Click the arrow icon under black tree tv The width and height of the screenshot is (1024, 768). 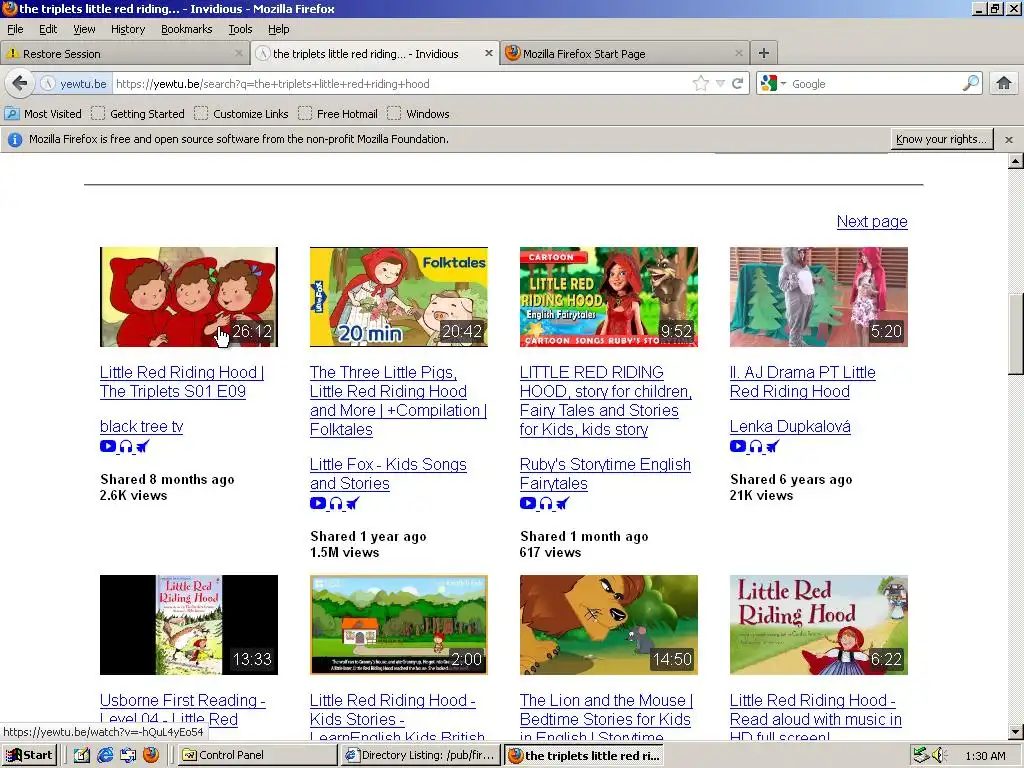click(142, 446)
